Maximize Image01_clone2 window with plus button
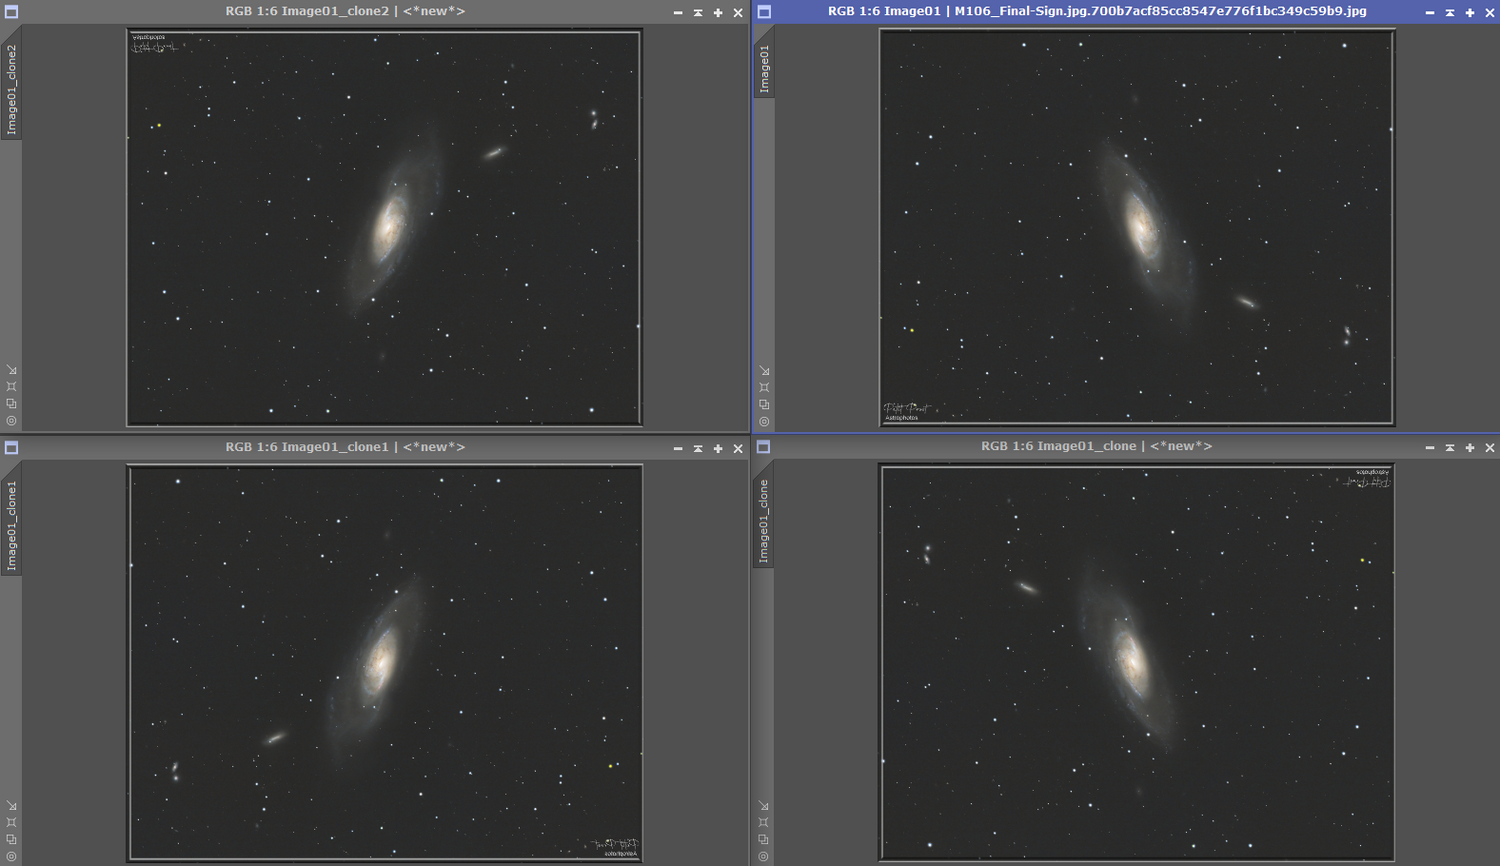1500x866 pixels. pyautogui.click(x=718, y=13)
